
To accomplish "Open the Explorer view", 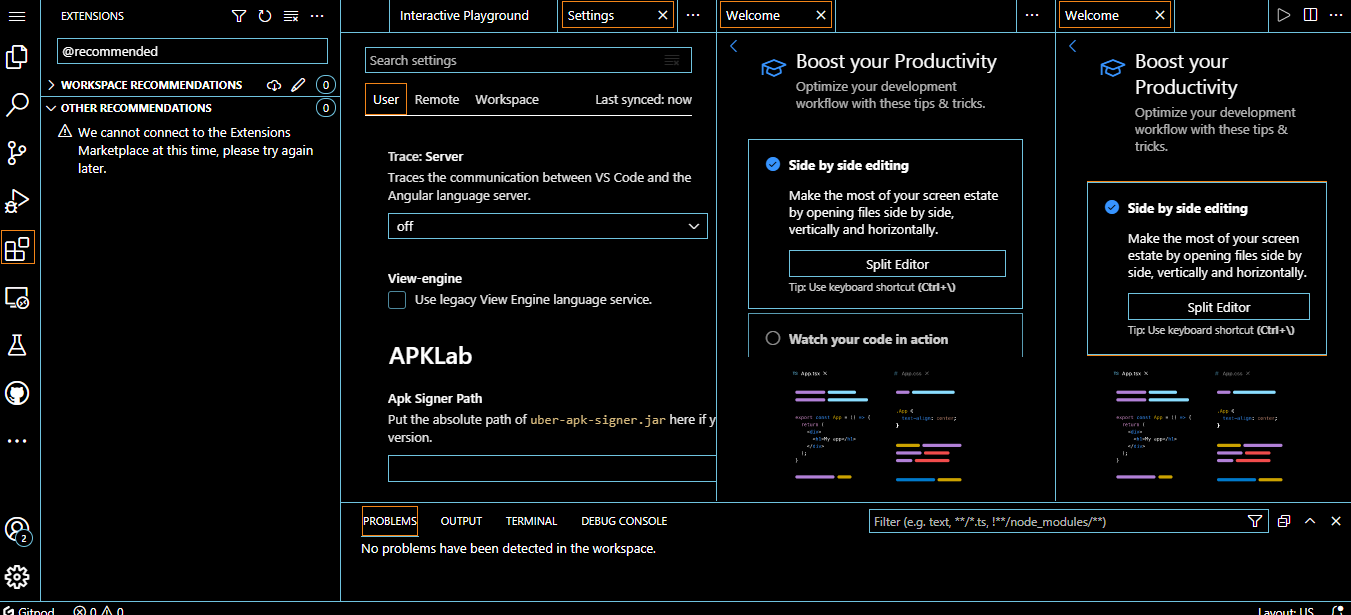I will pyautogui.click(x=17, y=57).
